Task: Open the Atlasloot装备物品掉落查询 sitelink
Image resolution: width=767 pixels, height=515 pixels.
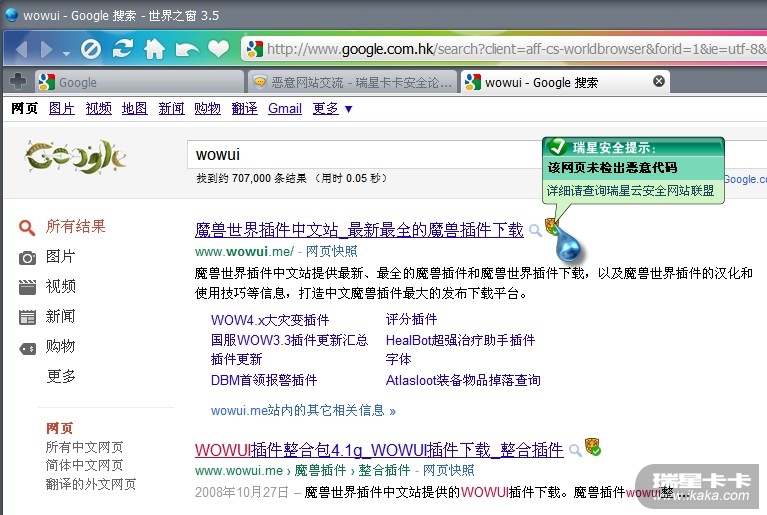Action: (x=463, y=380)
